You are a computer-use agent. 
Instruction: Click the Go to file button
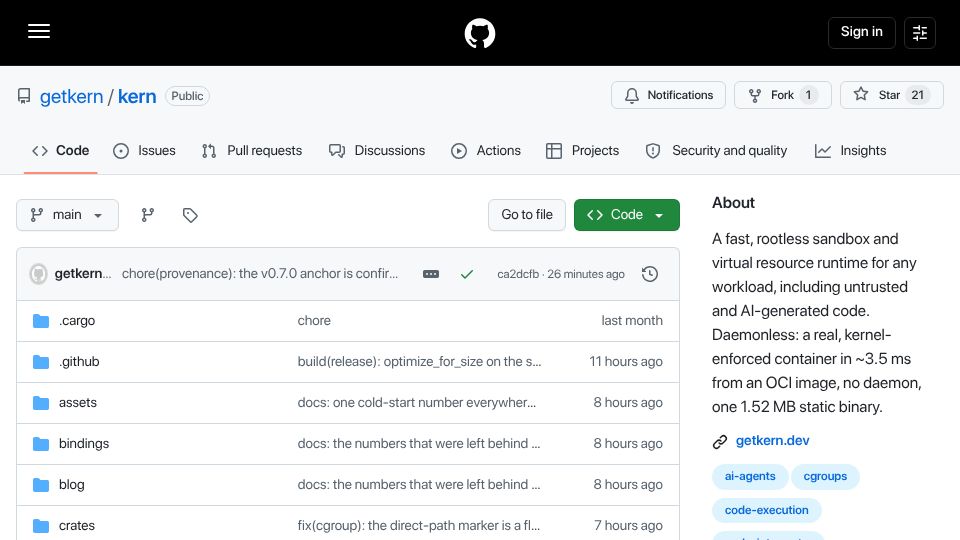(527, 215)
